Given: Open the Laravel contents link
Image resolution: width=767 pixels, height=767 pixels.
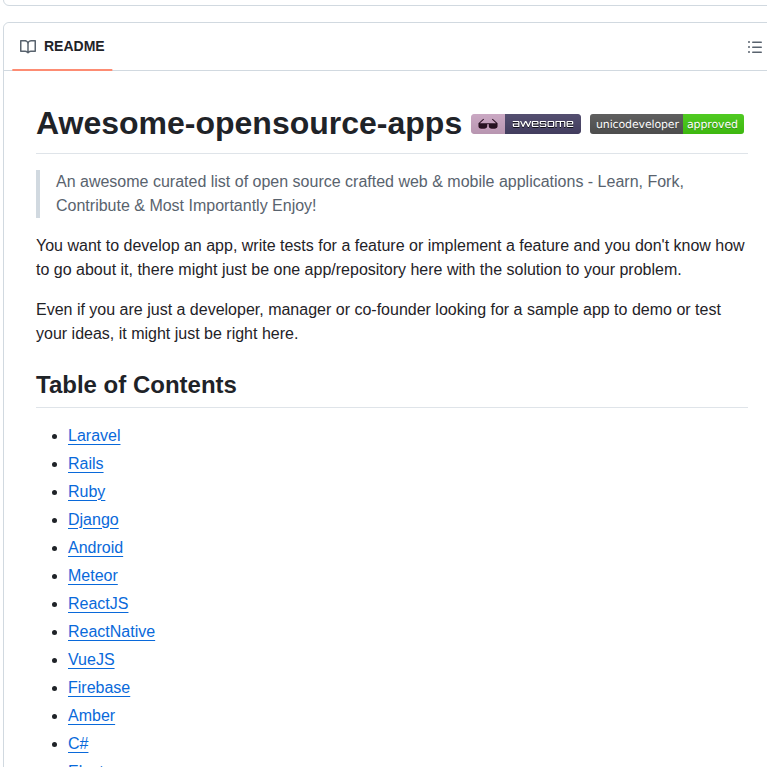Looking at the screenshot, I should pos(94,435).
